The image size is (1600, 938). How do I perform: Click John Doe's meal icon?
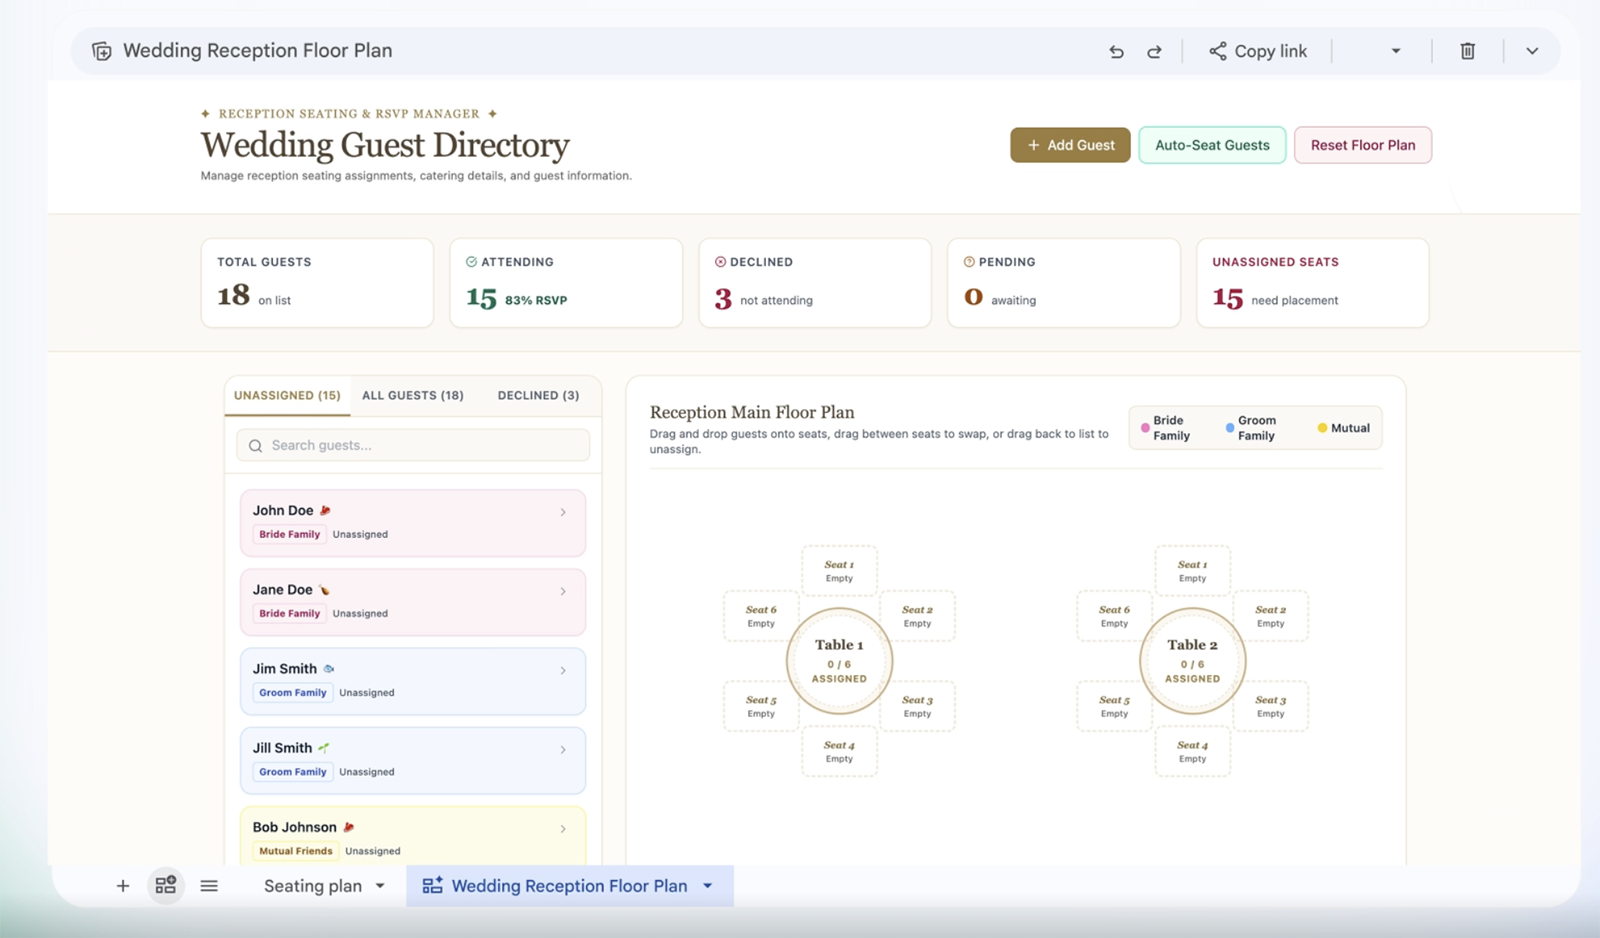[x=325, y=511]
